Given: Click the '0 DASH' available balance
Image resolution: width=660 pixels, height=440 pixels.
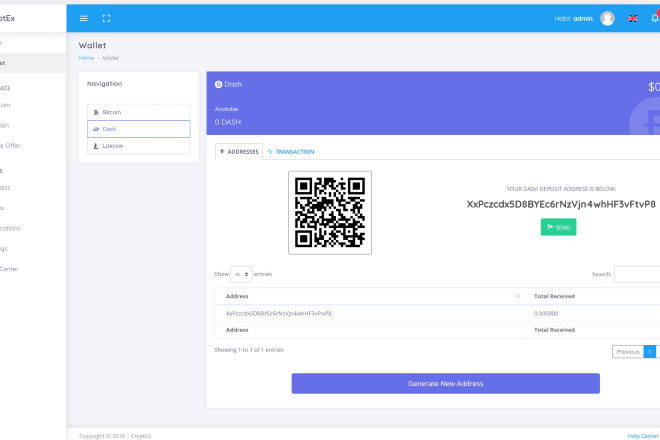Looking at the screenshot, I should coord(228,122).
